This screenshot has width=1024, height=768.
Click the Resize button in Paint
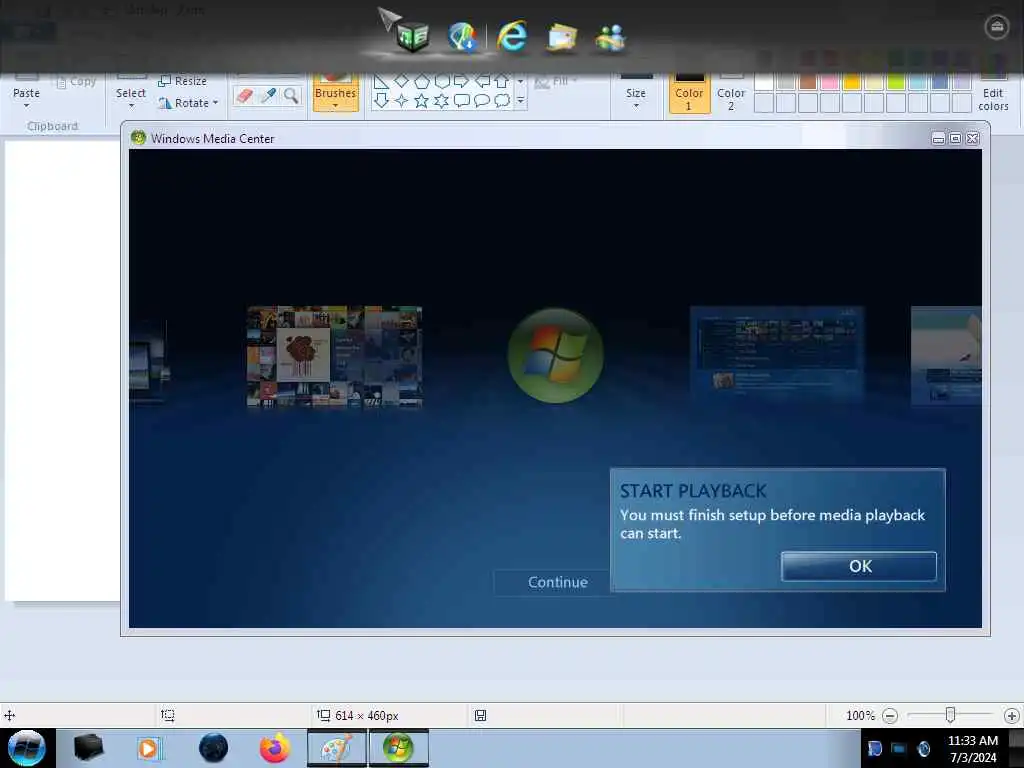tap(182, 81)
